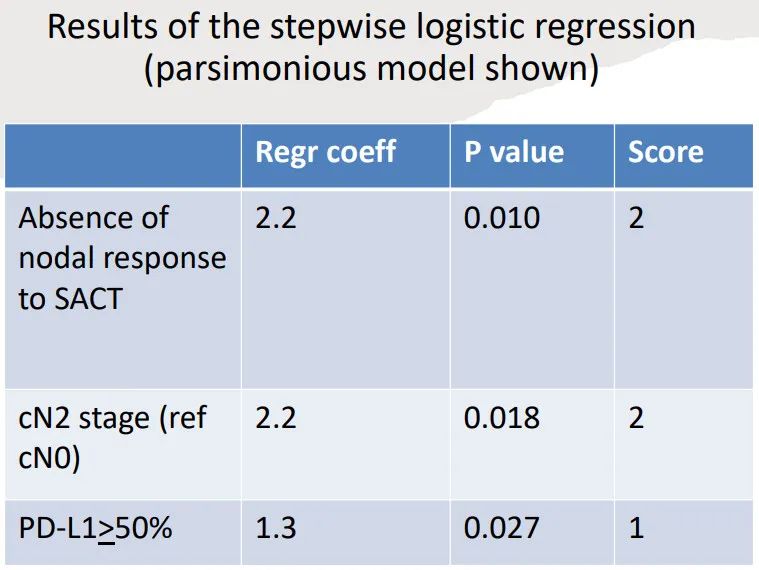Select the "Absence of nodal response to SACT" cell
Image resolution: width=759 pixels, height=570 pixels.
click(x=122, y=258)
